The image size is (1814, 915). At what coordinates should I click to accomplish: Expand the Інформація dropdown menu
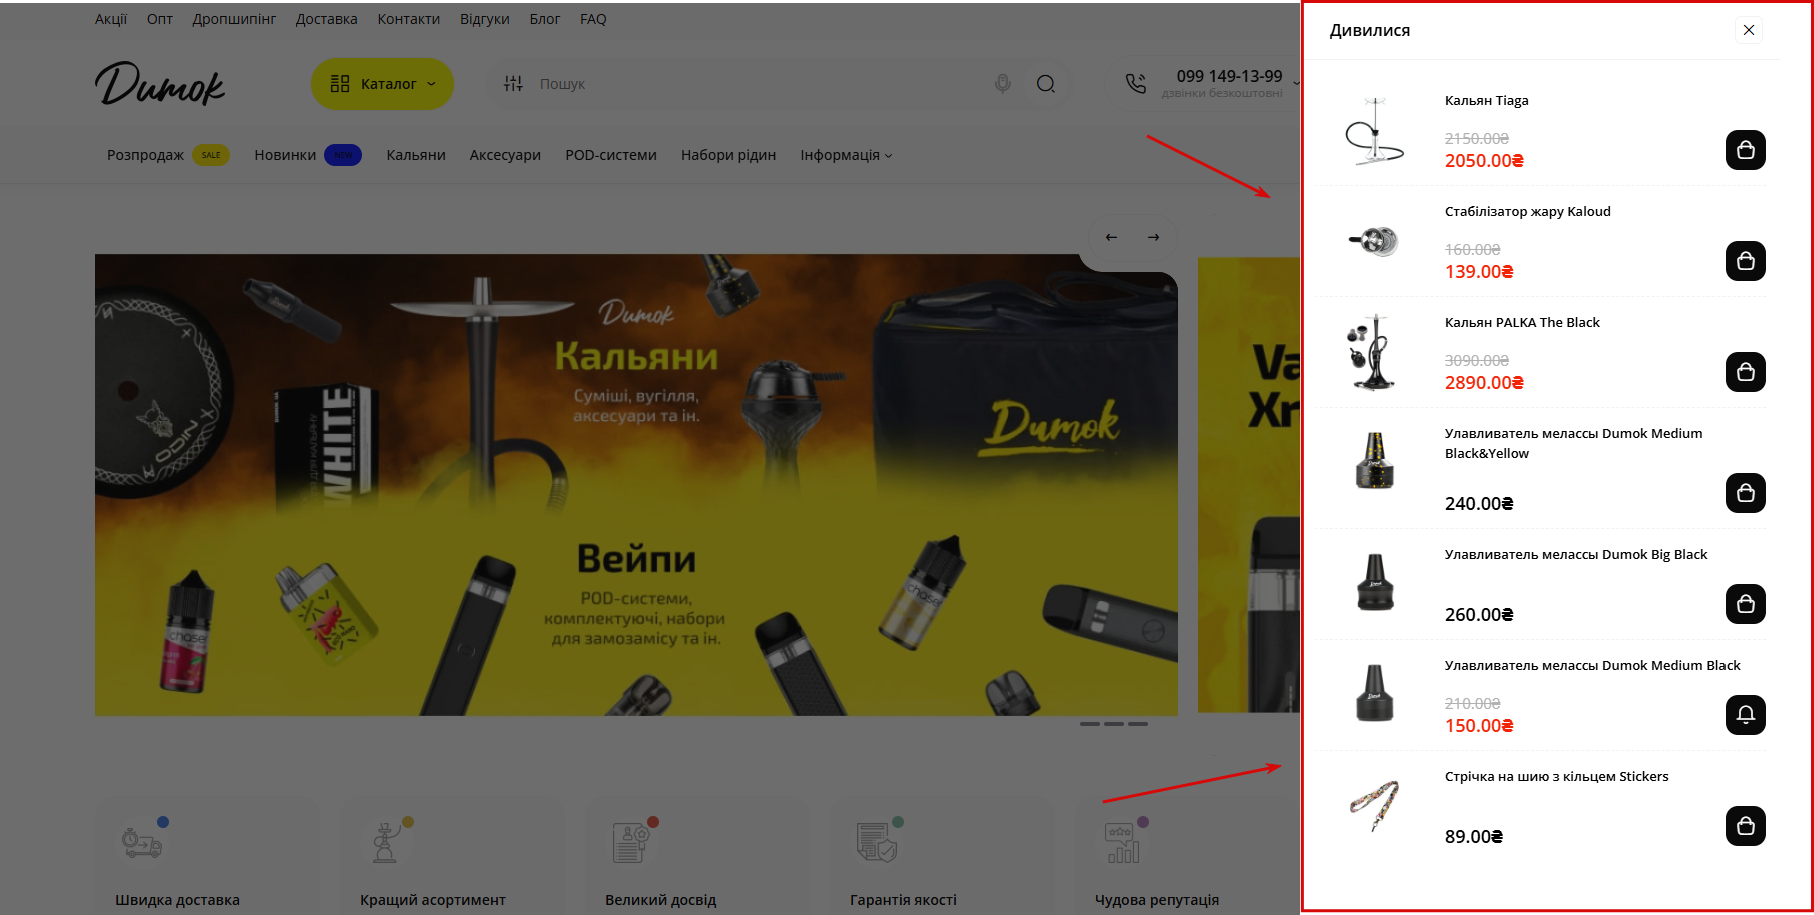point(846,155)
